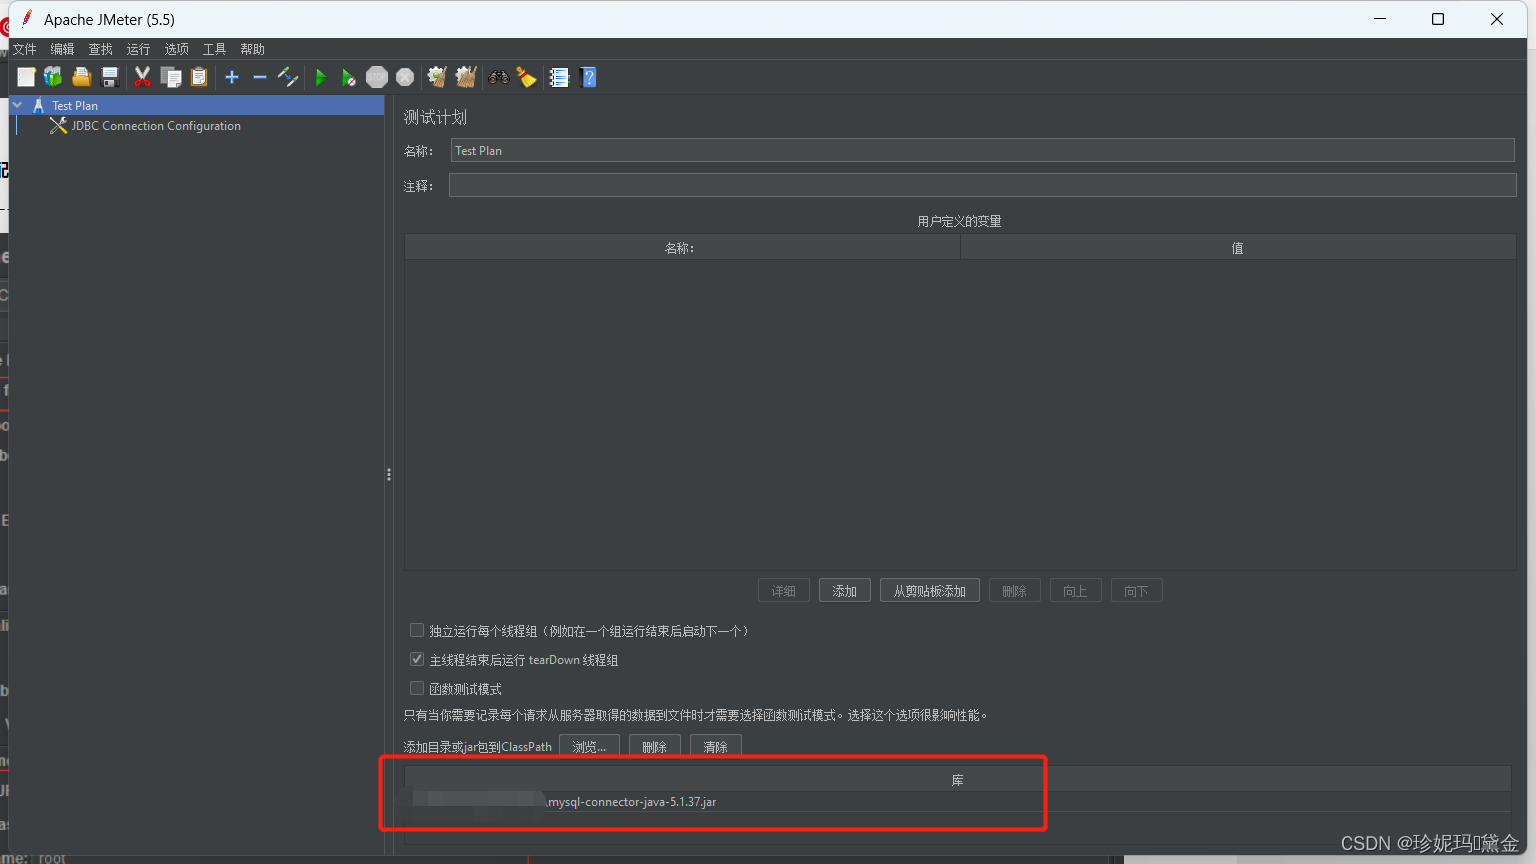Open the 编辑 menu
Viewport: 1536px width, 864px height.
tap(63, 49)
